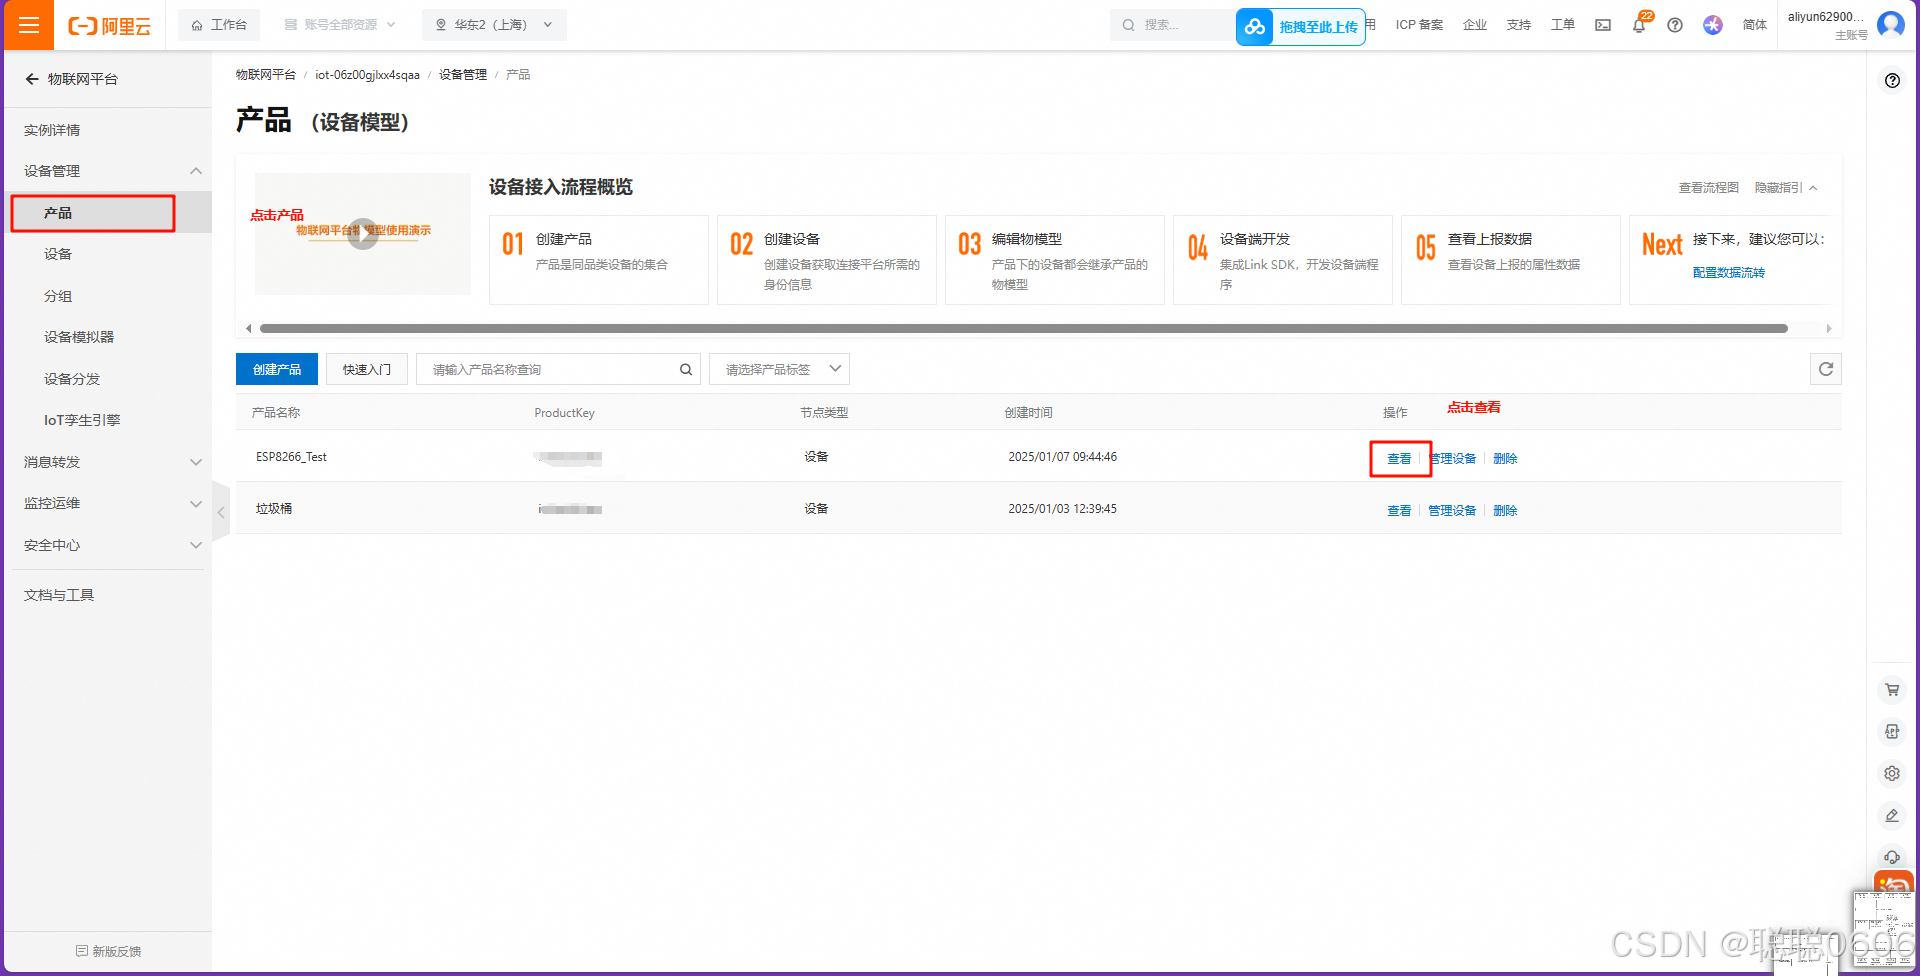Viewport: 1920px width, 976px height.
Task: Open the 支持 top menu
Action: (x=1519, y=25)
